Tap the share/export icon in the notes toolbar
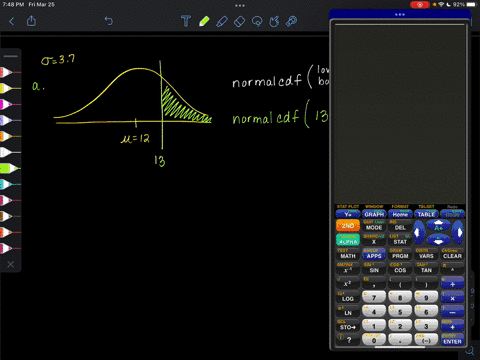Image resolution: width=480 pixels, height=360 pixels. [x=31, y=21]
